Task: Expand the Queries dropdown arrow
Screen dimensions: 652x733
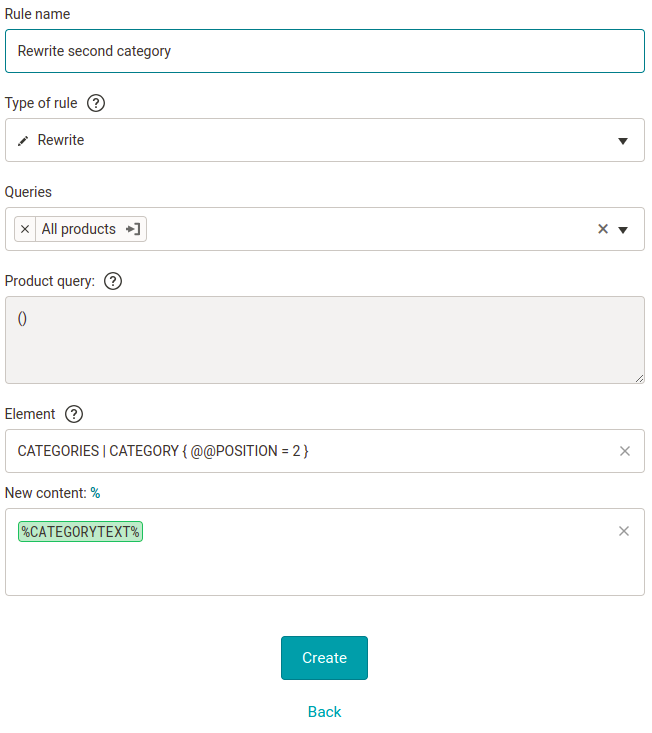Action: point(623,230)
